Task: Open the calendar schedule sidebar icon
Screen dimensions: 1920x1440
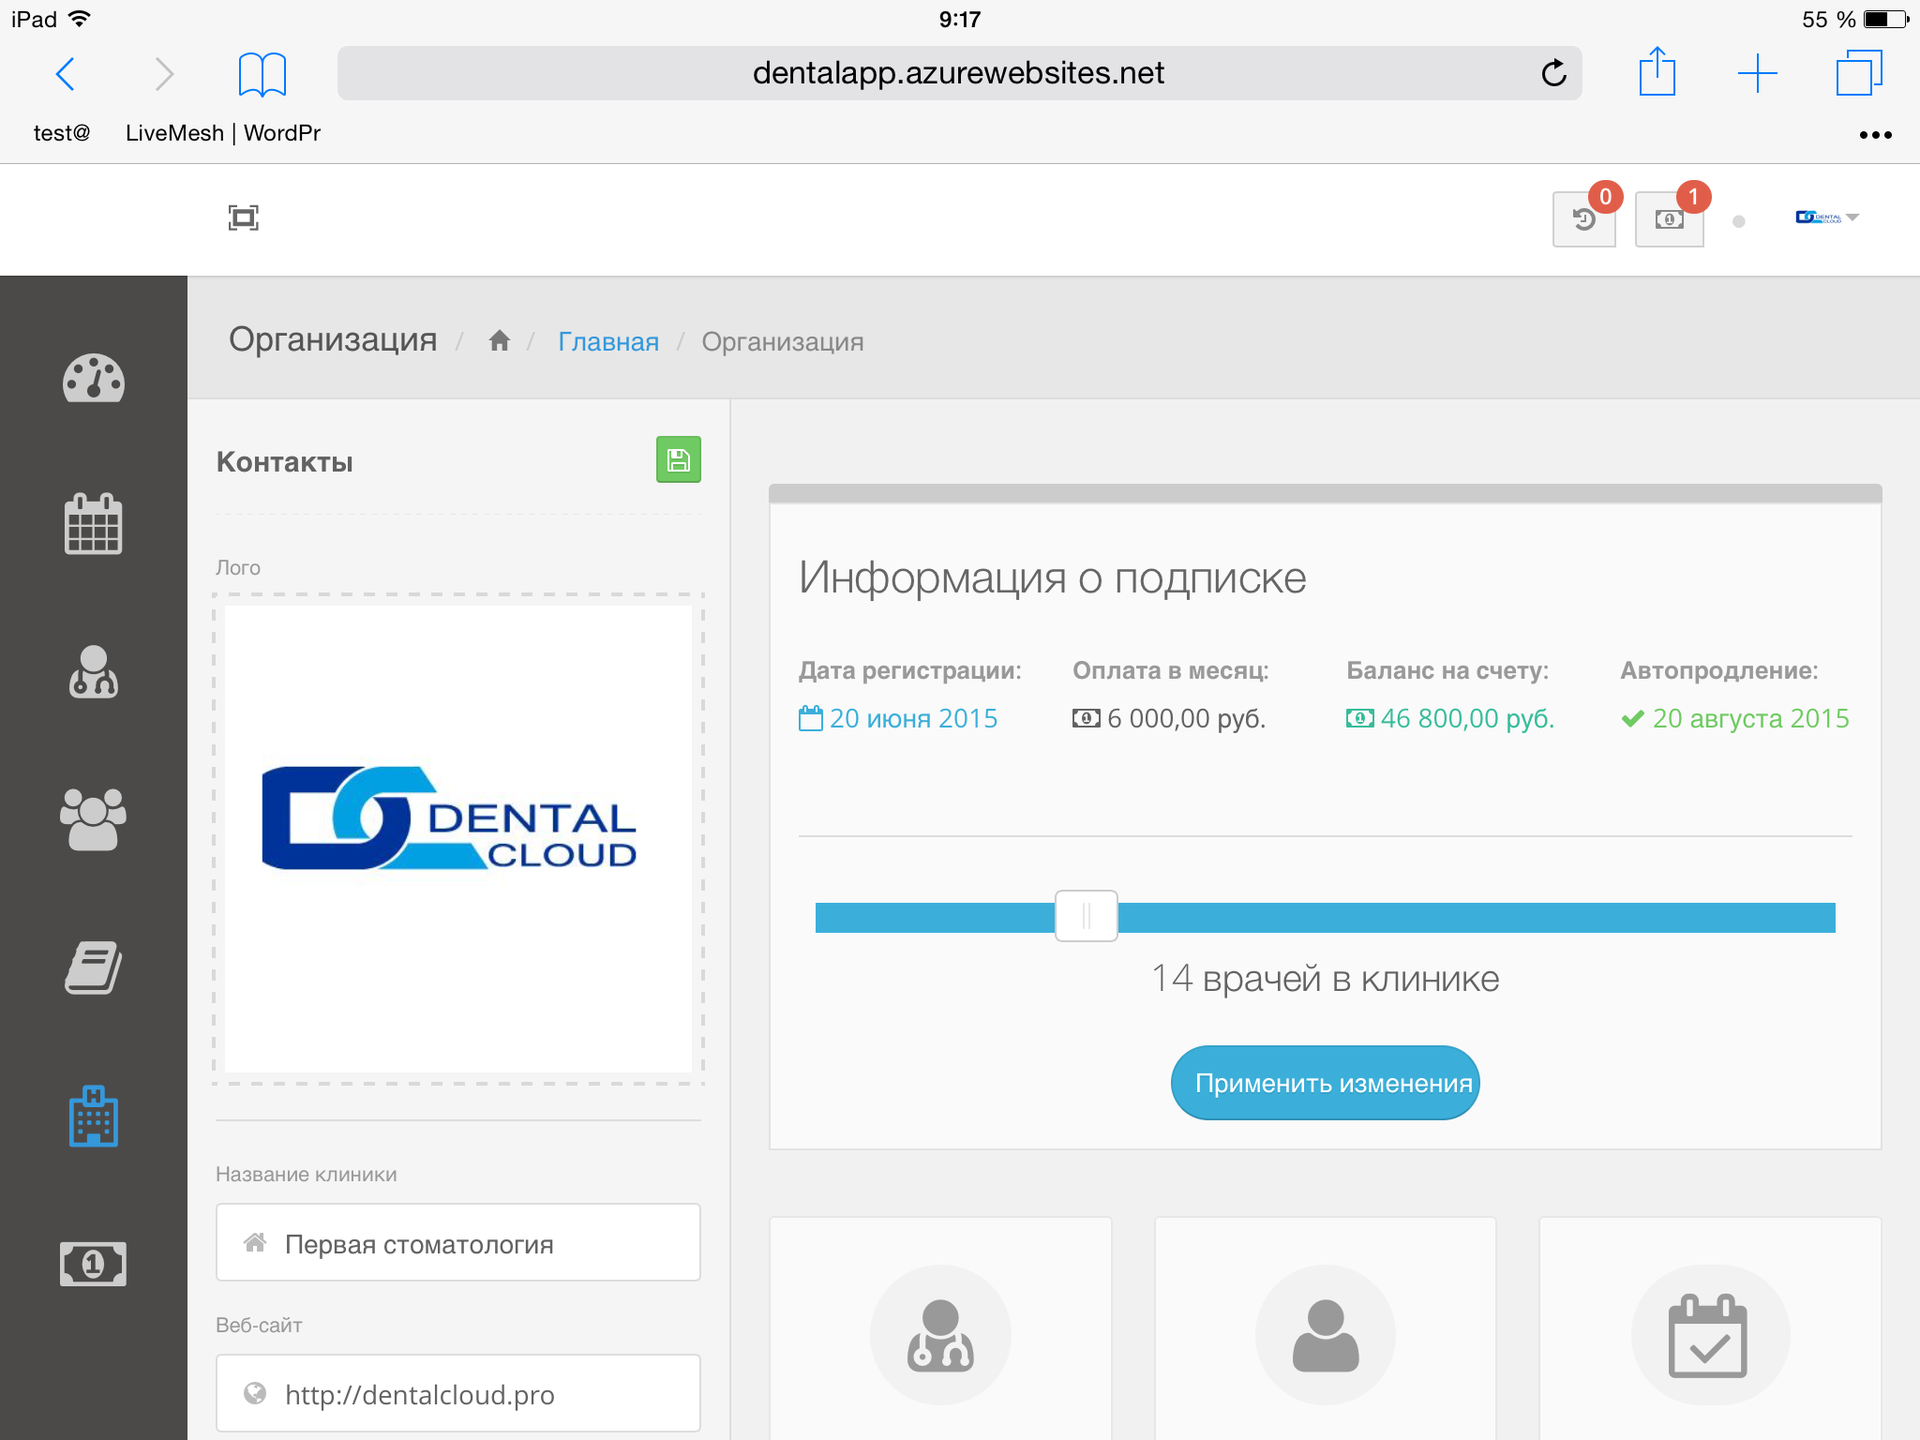Action: tap(93, 523)
